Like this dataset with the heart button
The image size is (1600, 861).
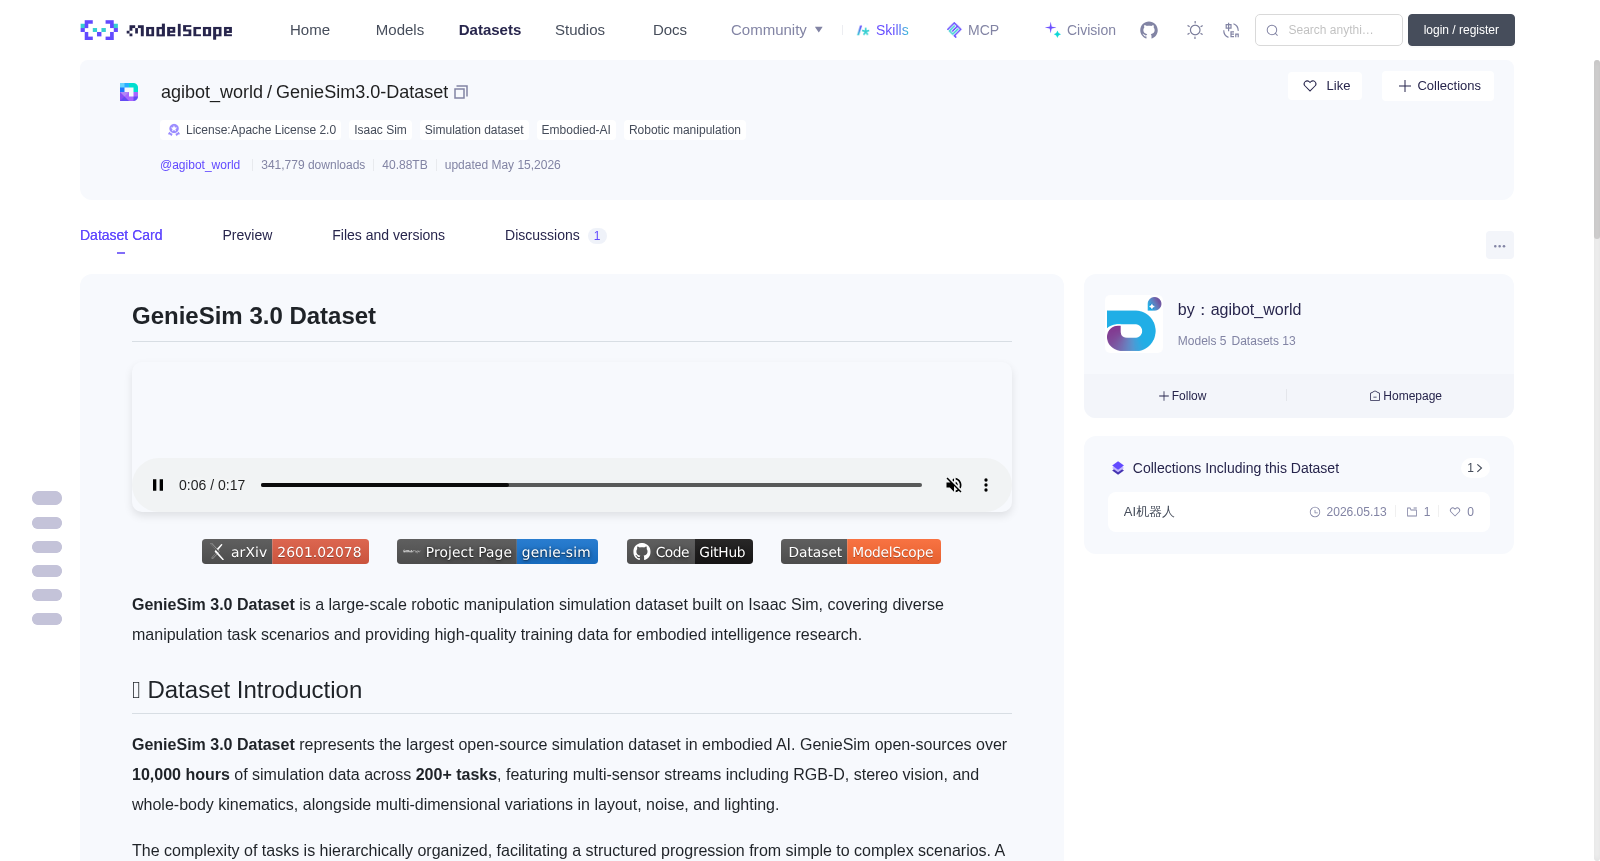1325,86
